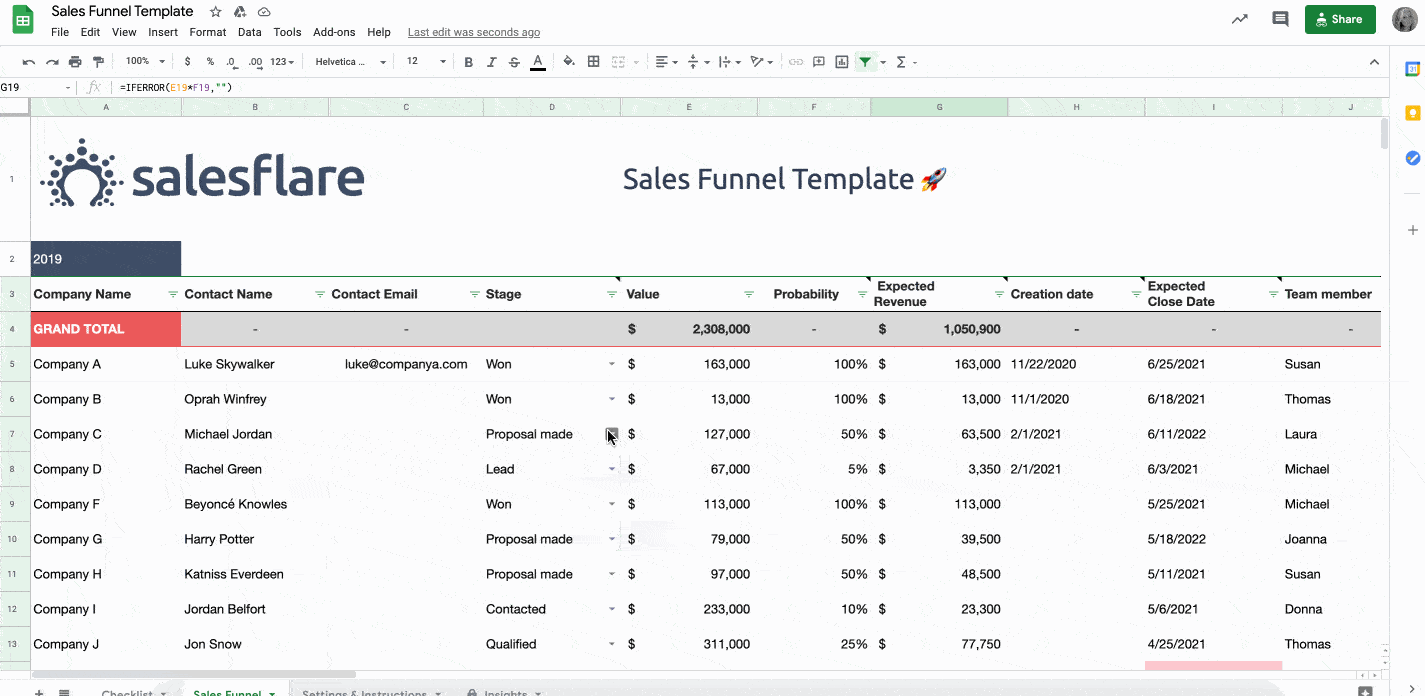Toggle the green filter funnel in toolbar
The image size is (1425, 696).
tap(865, 62)
